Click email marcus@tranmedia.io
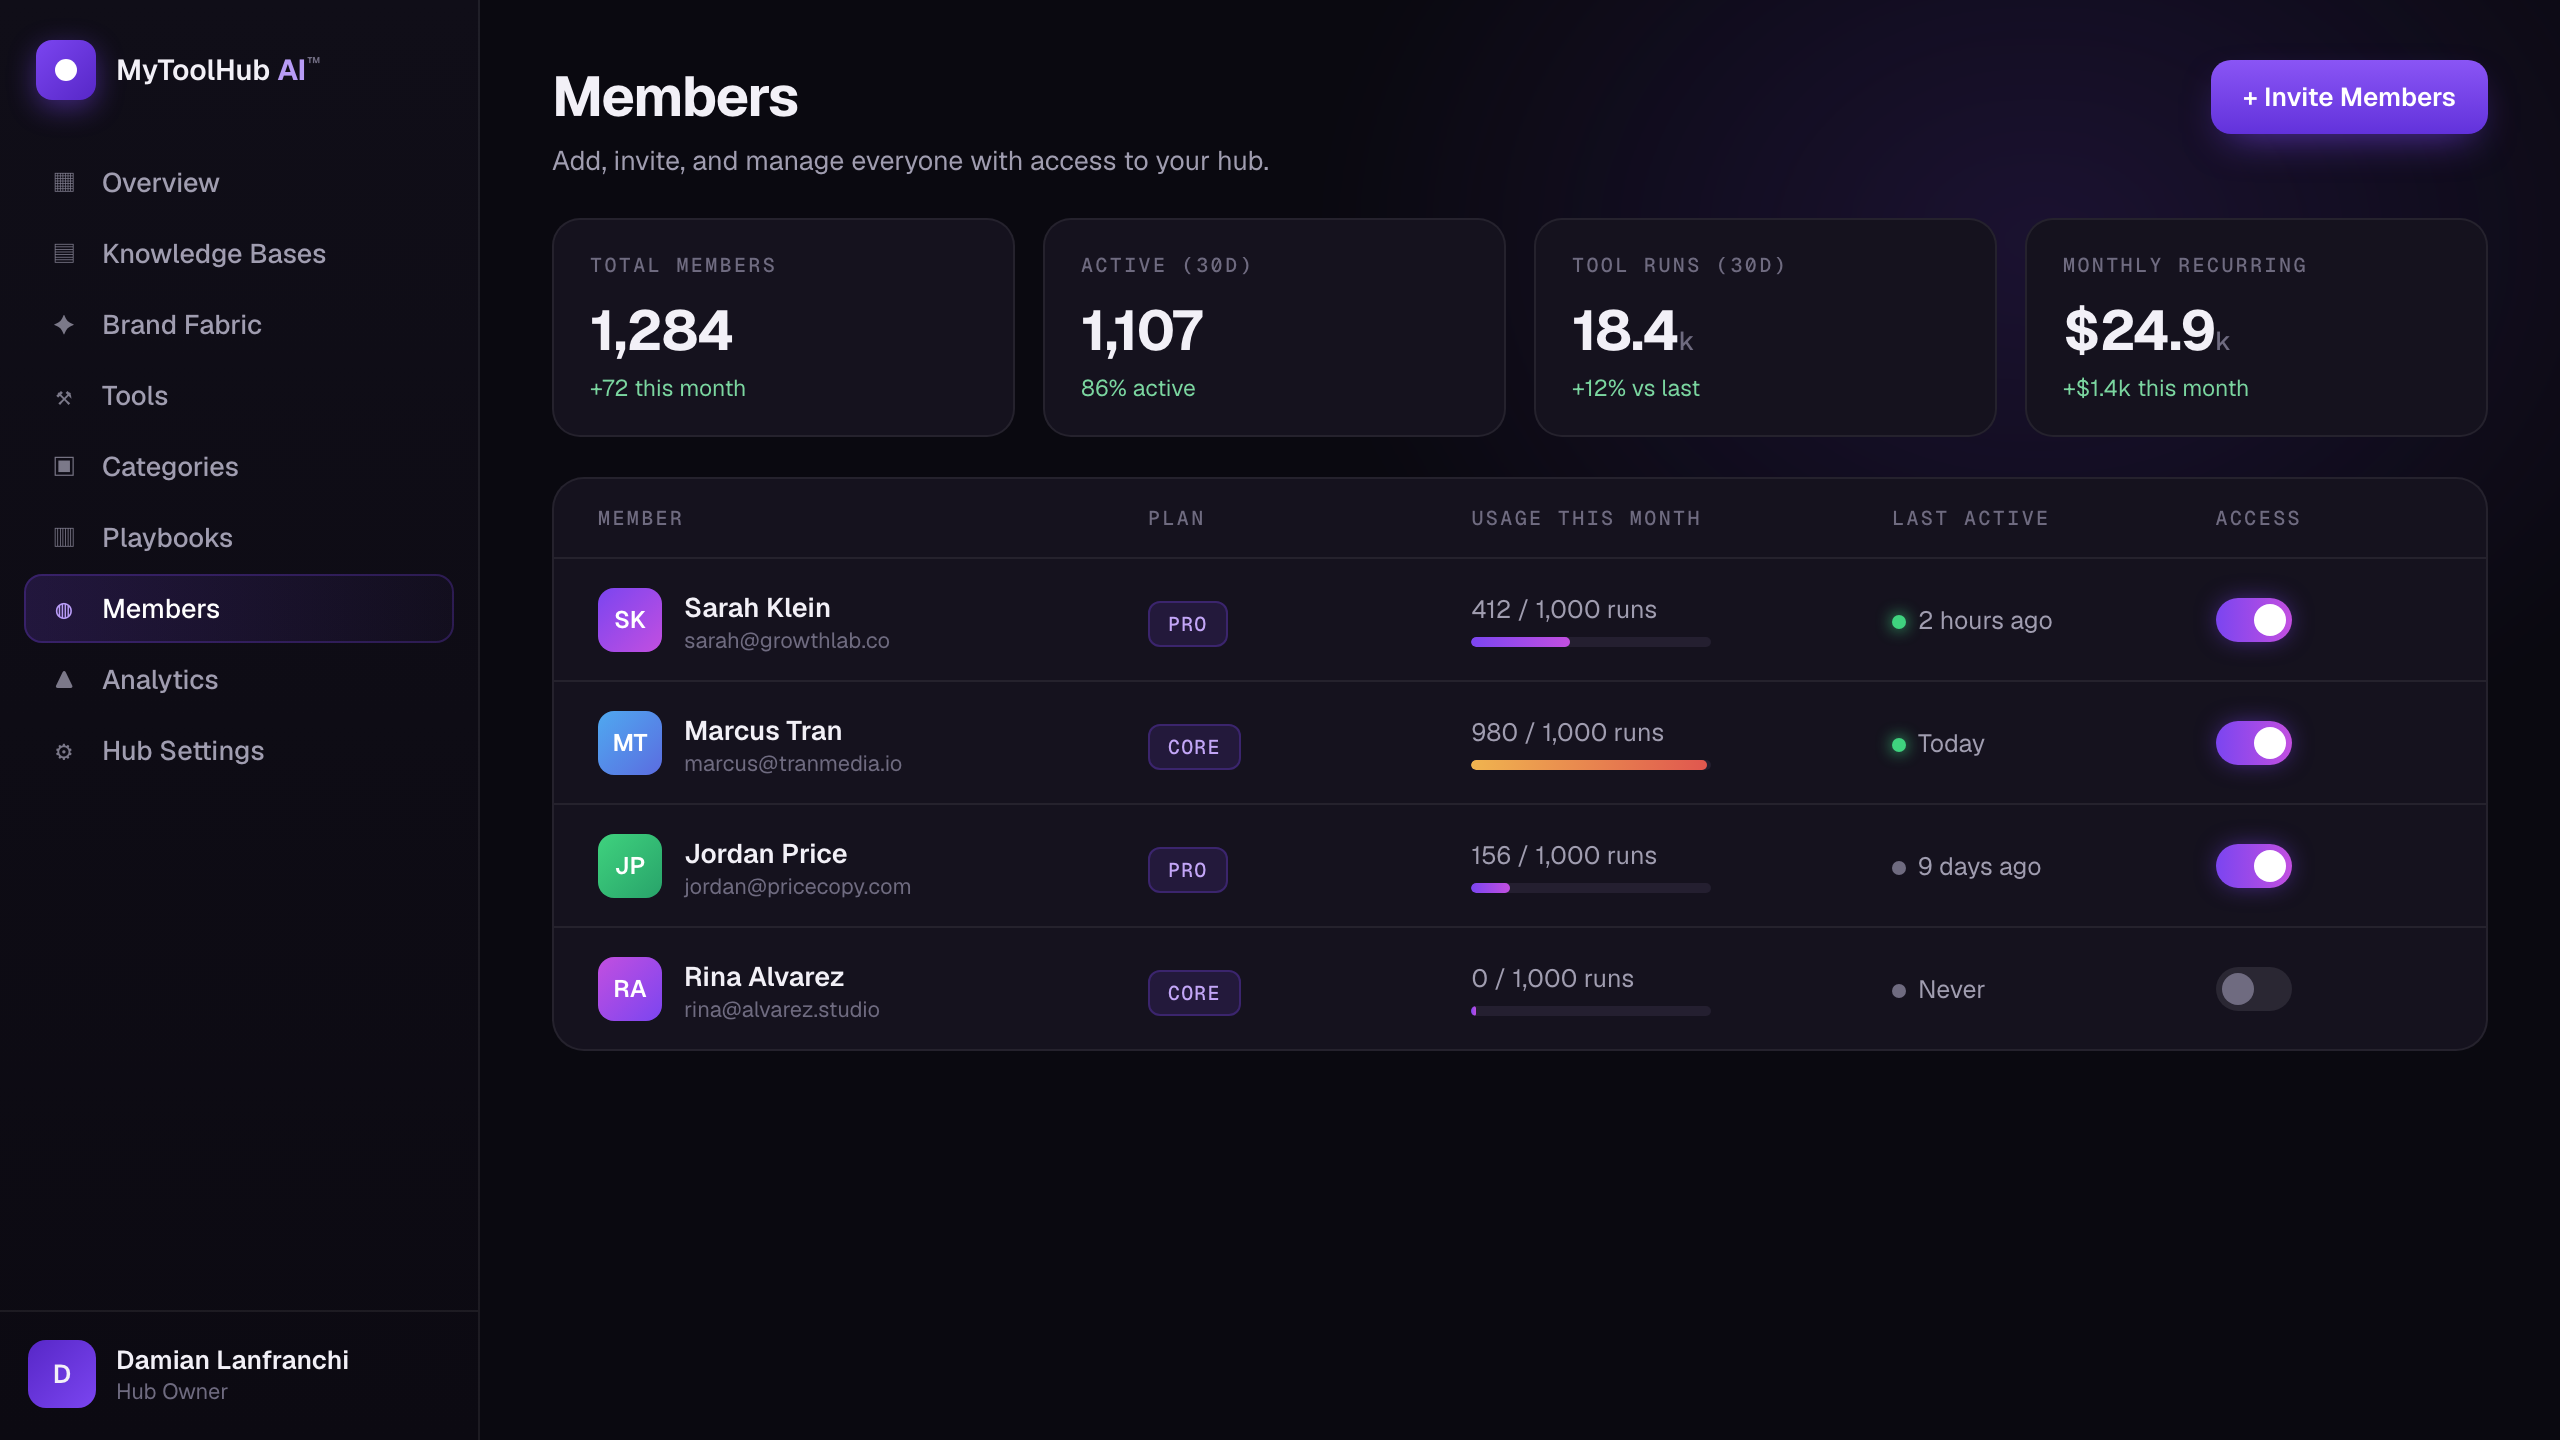The width and height of the screenshot is (2560, 1440). tap(793, 764)
